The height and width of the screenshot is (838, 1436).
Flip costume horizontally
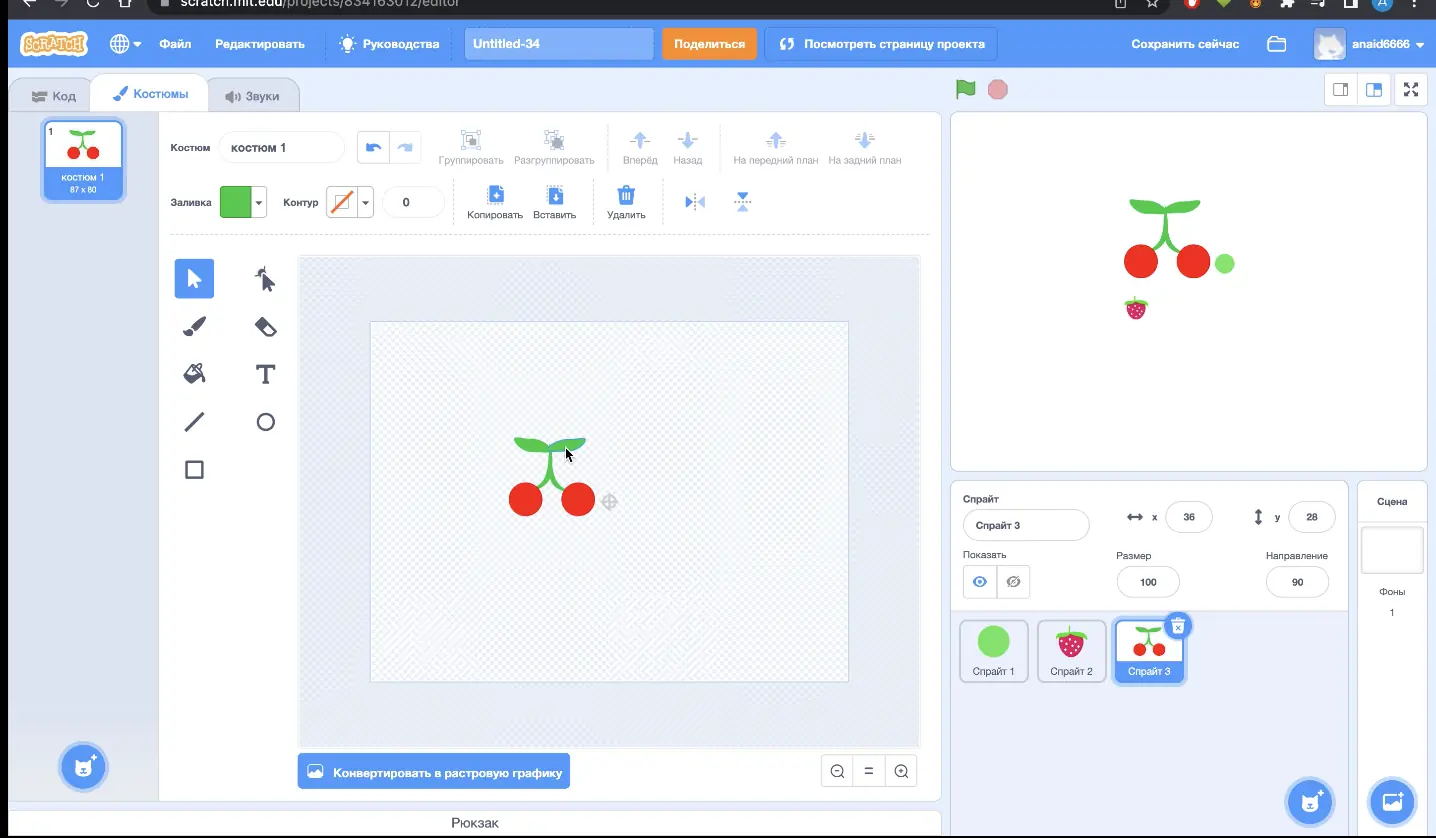(x=695, y=202)
